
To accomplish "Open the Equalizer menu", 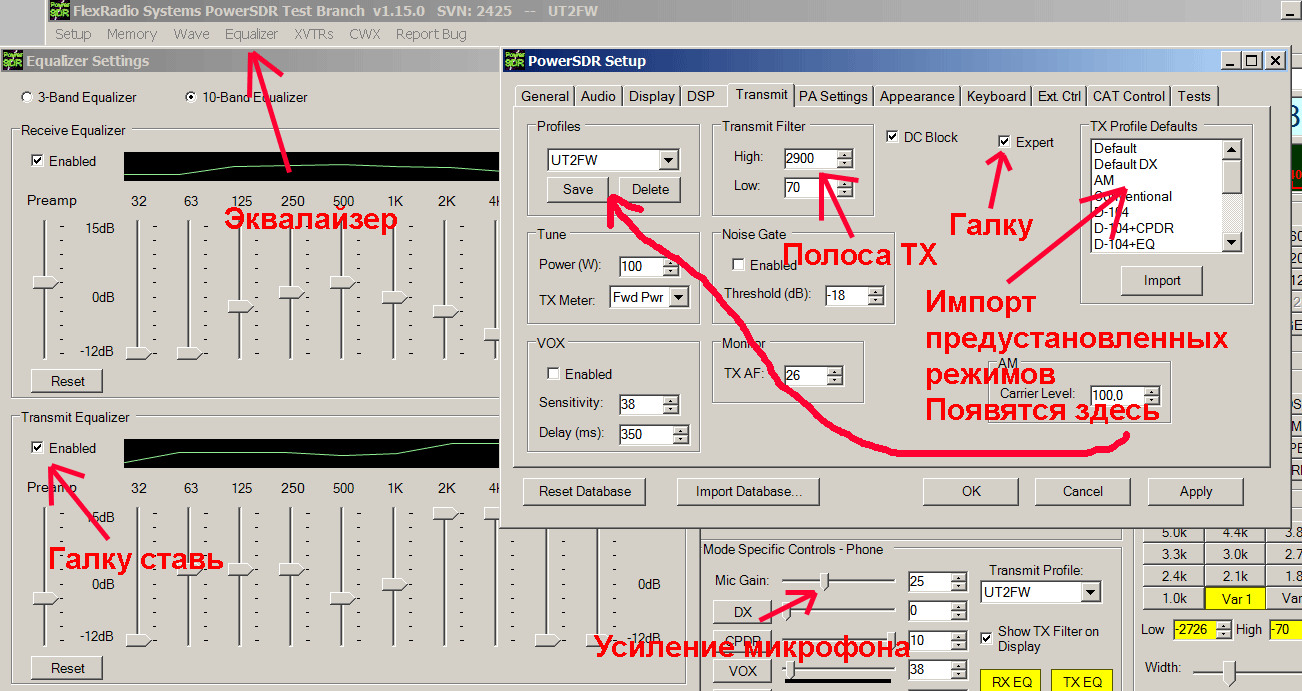I will 251,34.
